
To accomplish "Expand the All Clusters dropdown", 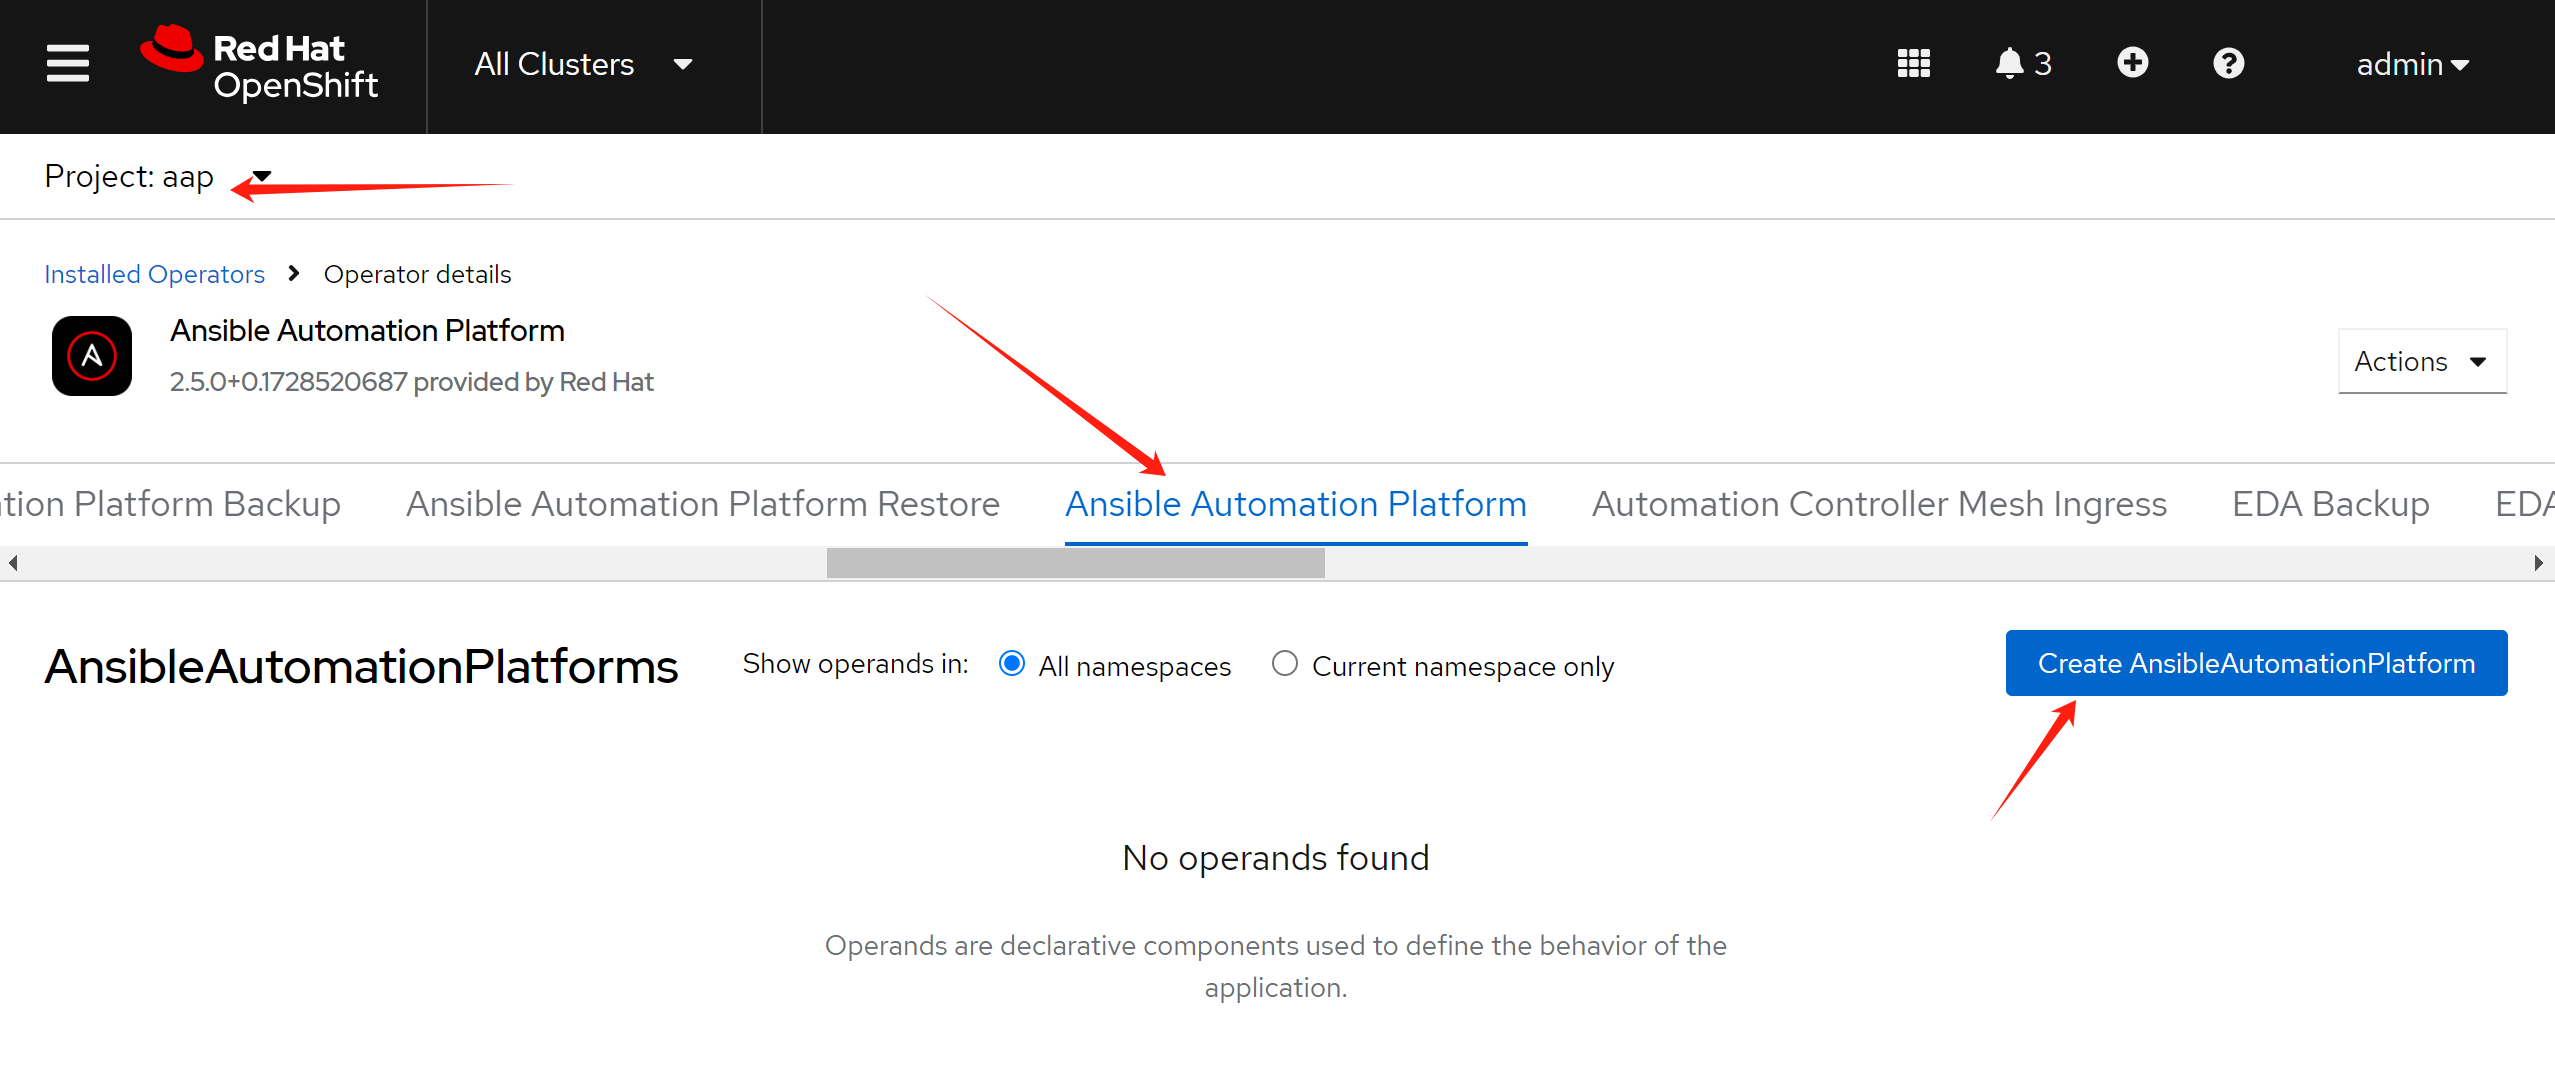I will 583,65.
